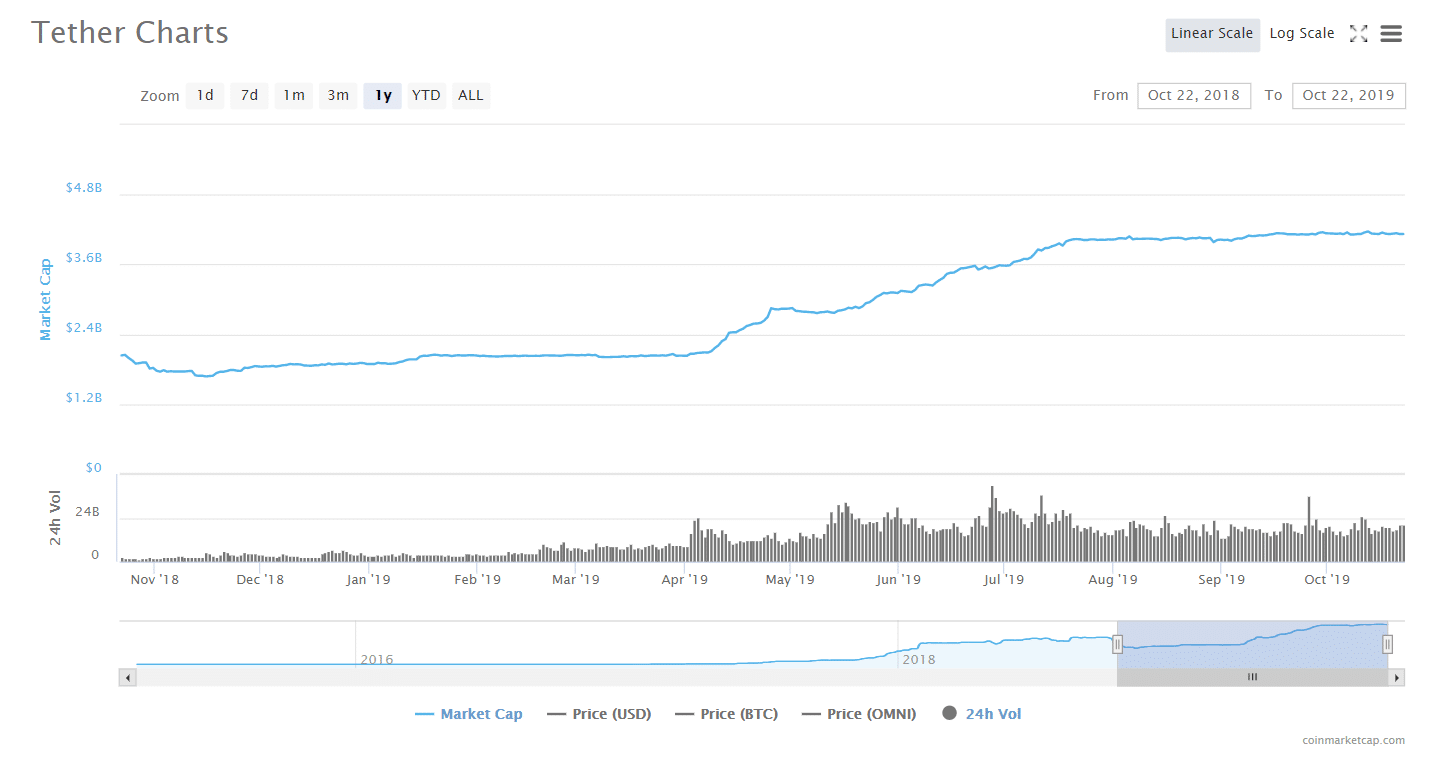
Task: Choose YTD zoom range
Action: pos(426,96)
